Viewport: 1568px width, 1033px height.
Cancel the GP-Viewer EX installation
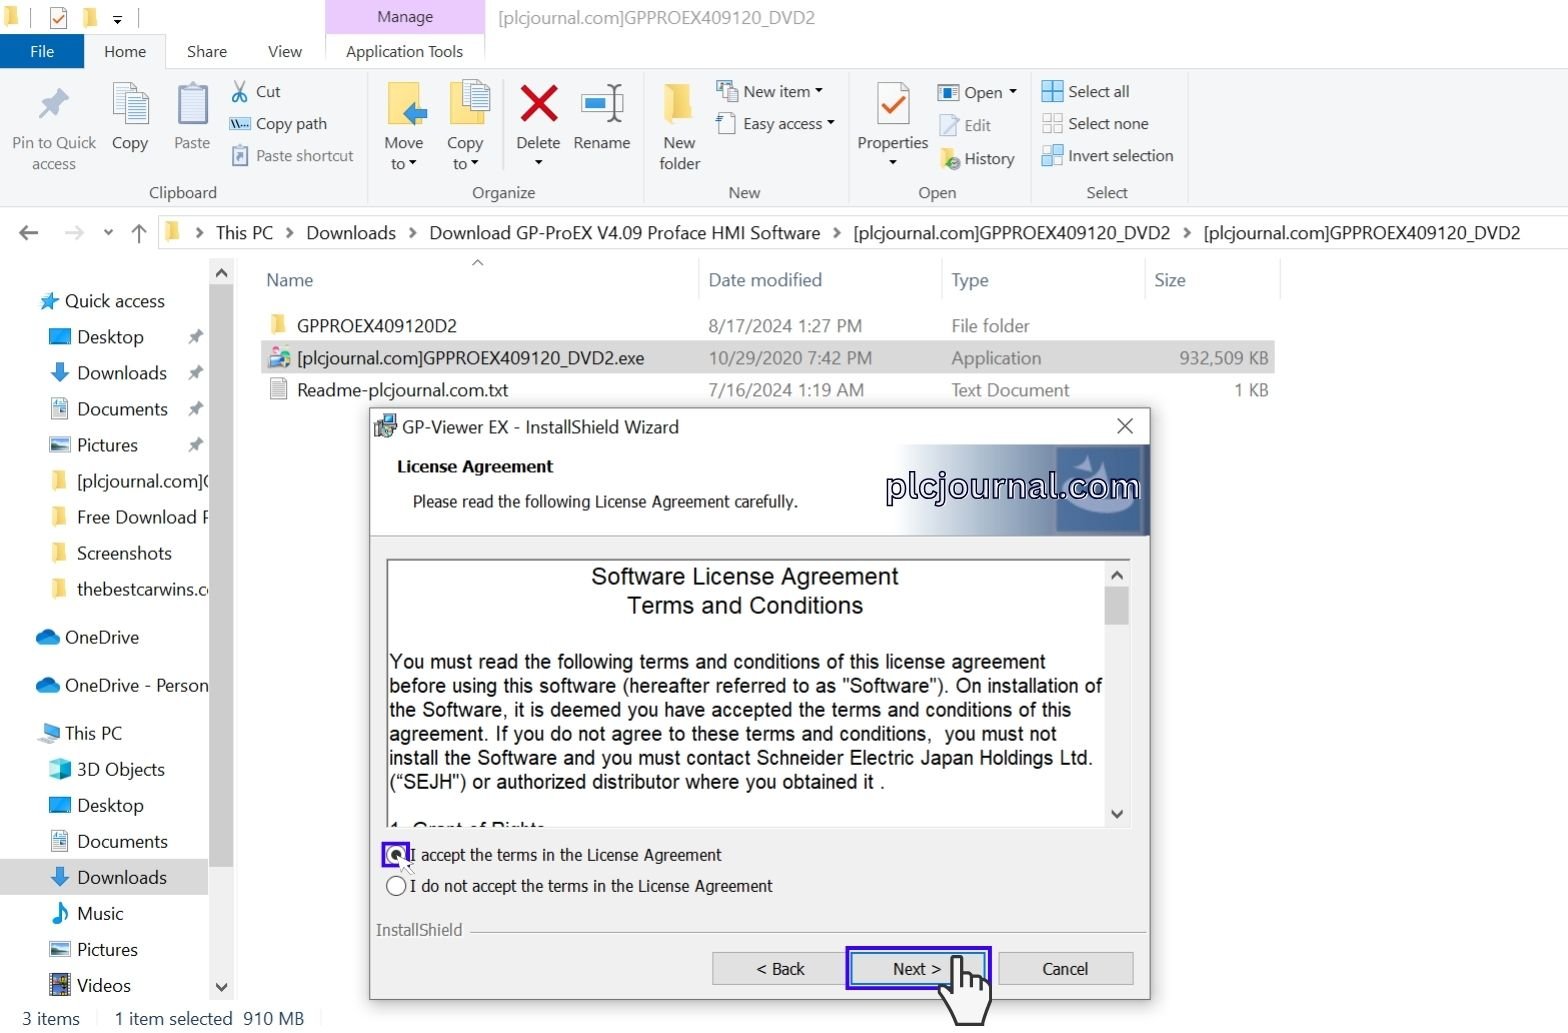1066,968
